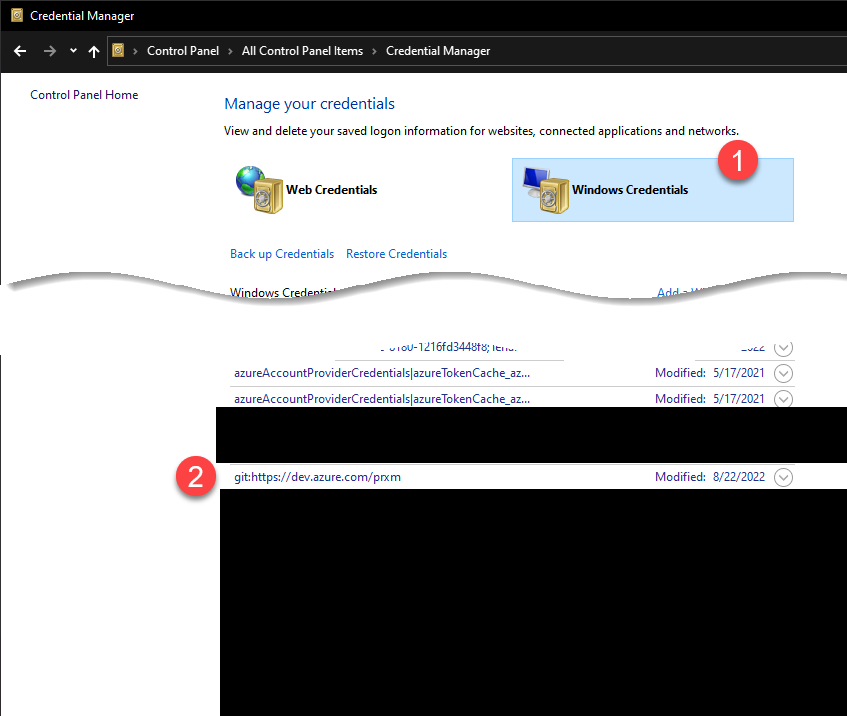Click the up one level arrow
847x716 pixels.
click(x=93, y=51)
